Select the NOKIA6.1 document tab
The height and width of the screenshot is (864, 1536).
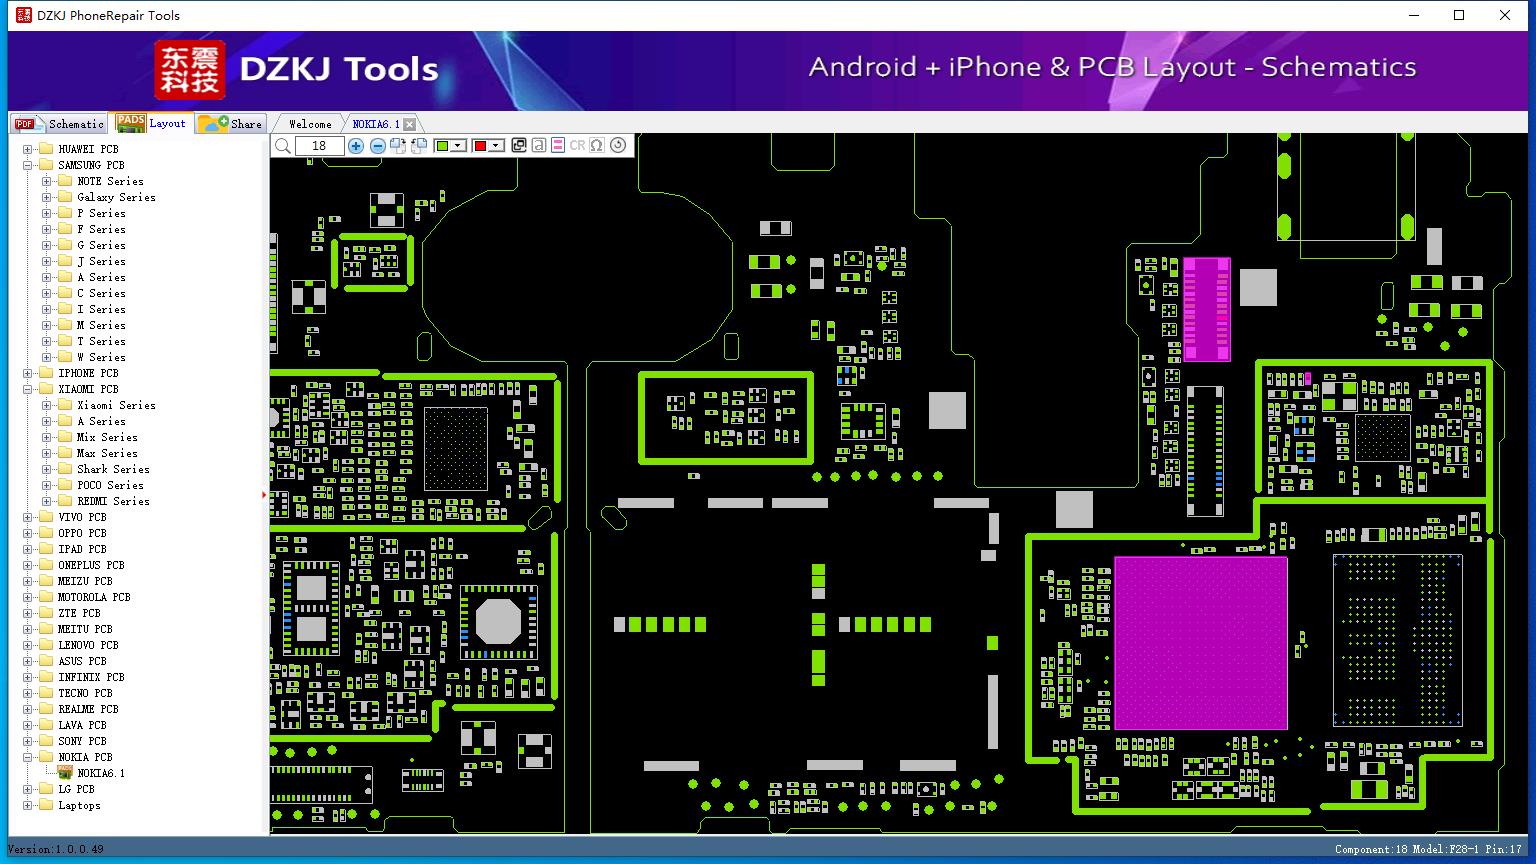coord(376,124)
